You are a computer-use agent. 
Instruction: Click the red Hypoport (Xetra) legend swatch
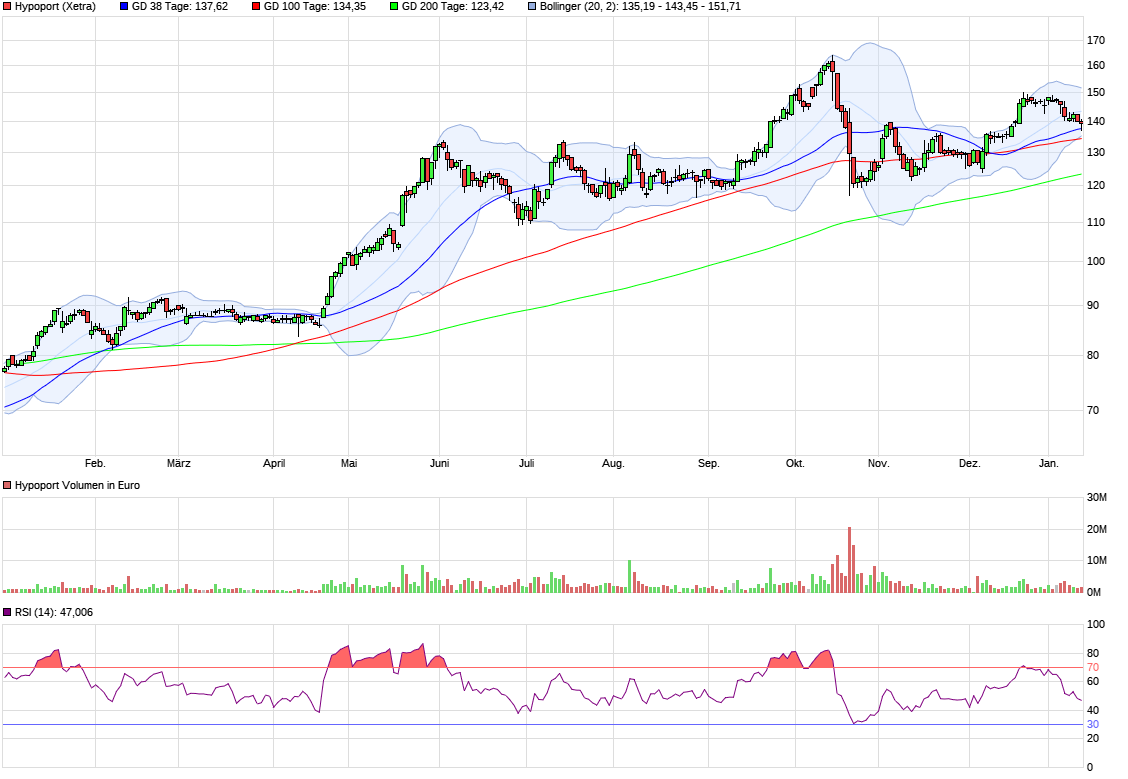pos(7,6)
